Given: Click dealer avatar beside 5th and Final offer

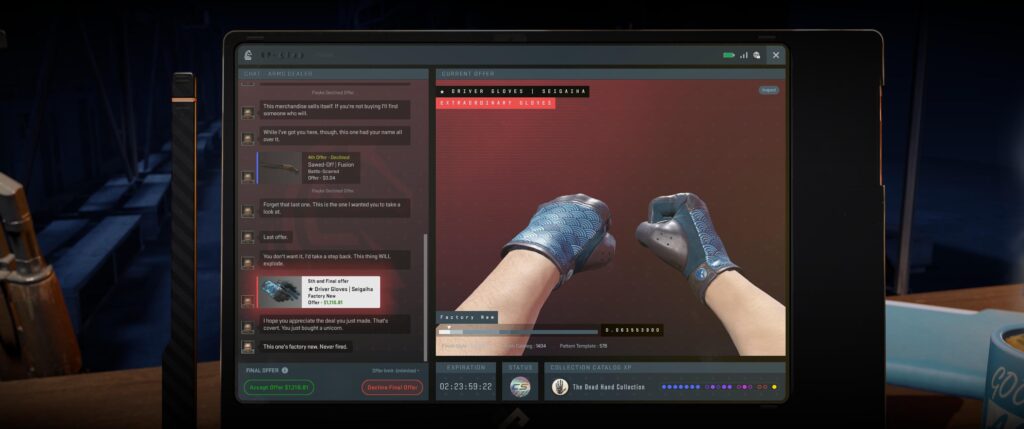Looking at the screenshot, I should coord(248,301).
